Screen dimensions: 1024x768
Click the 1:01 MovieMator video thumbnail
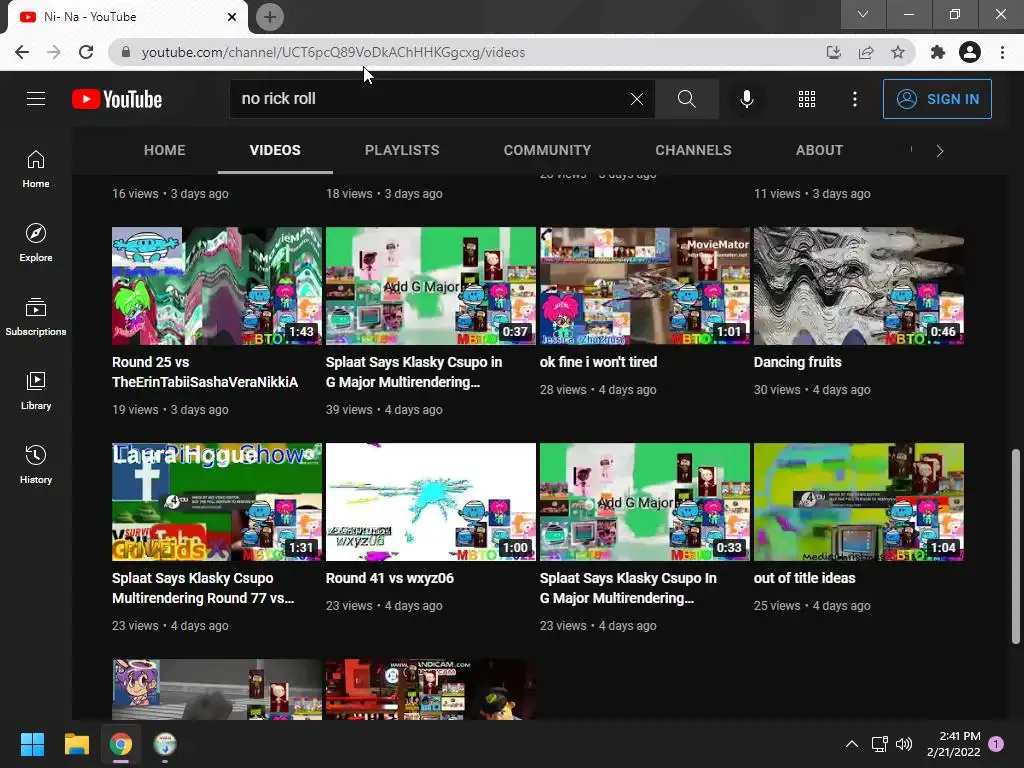645,286
